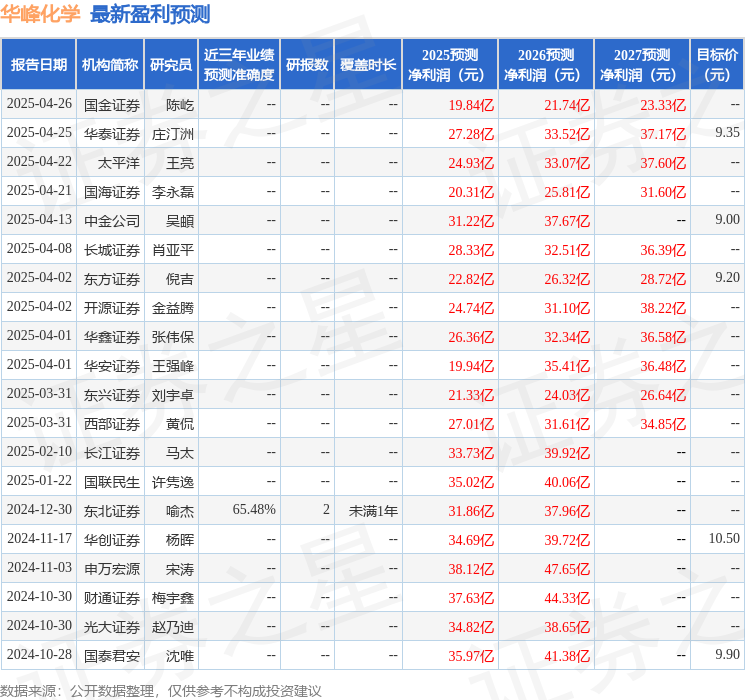
Task: Select the 中金公司 institution cell
Action: click(112, 221)
